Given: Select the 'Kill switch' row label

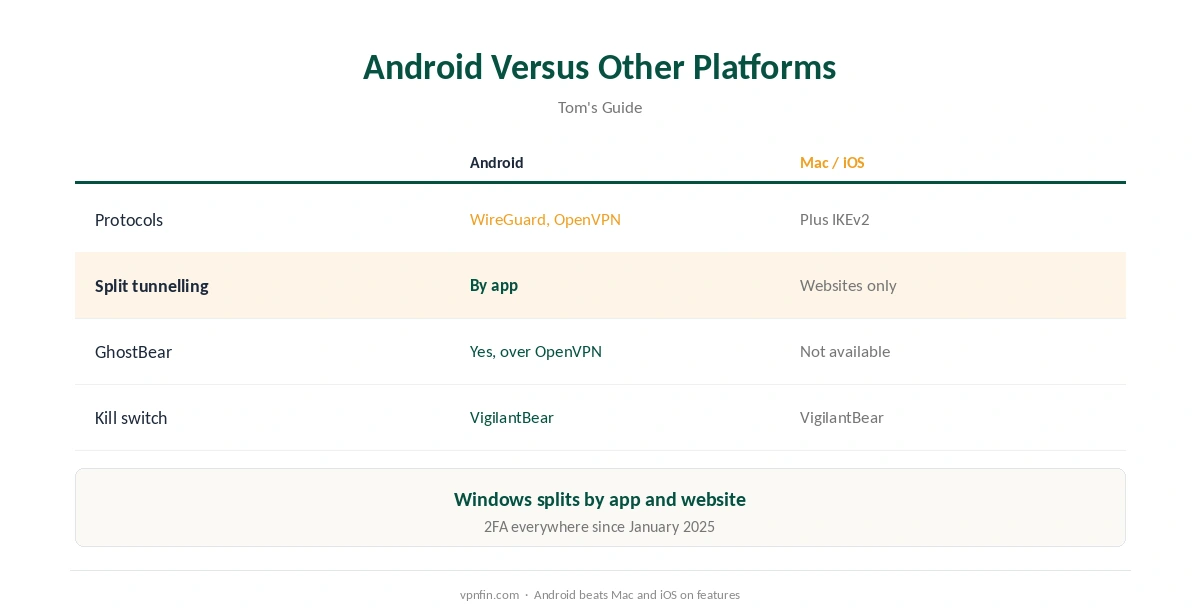Looking at the screenshot, I should (131, 418).
